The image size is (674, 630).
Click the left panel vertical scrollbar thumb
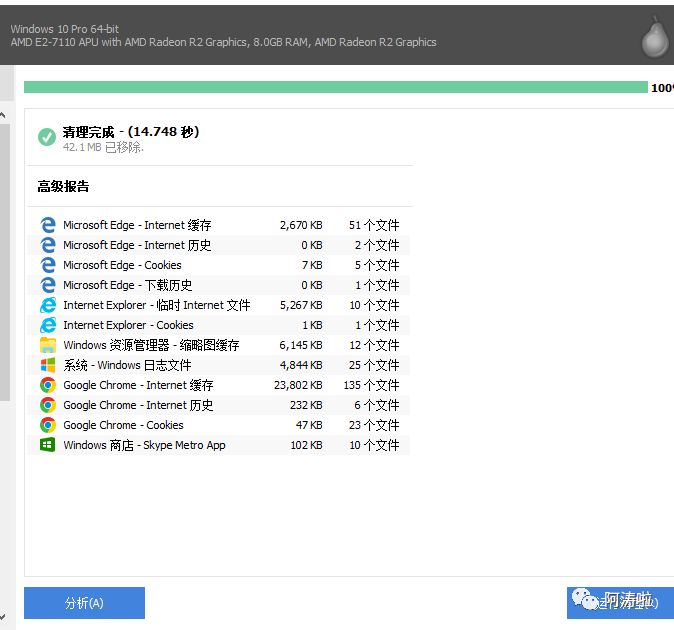tap(4, 263)
